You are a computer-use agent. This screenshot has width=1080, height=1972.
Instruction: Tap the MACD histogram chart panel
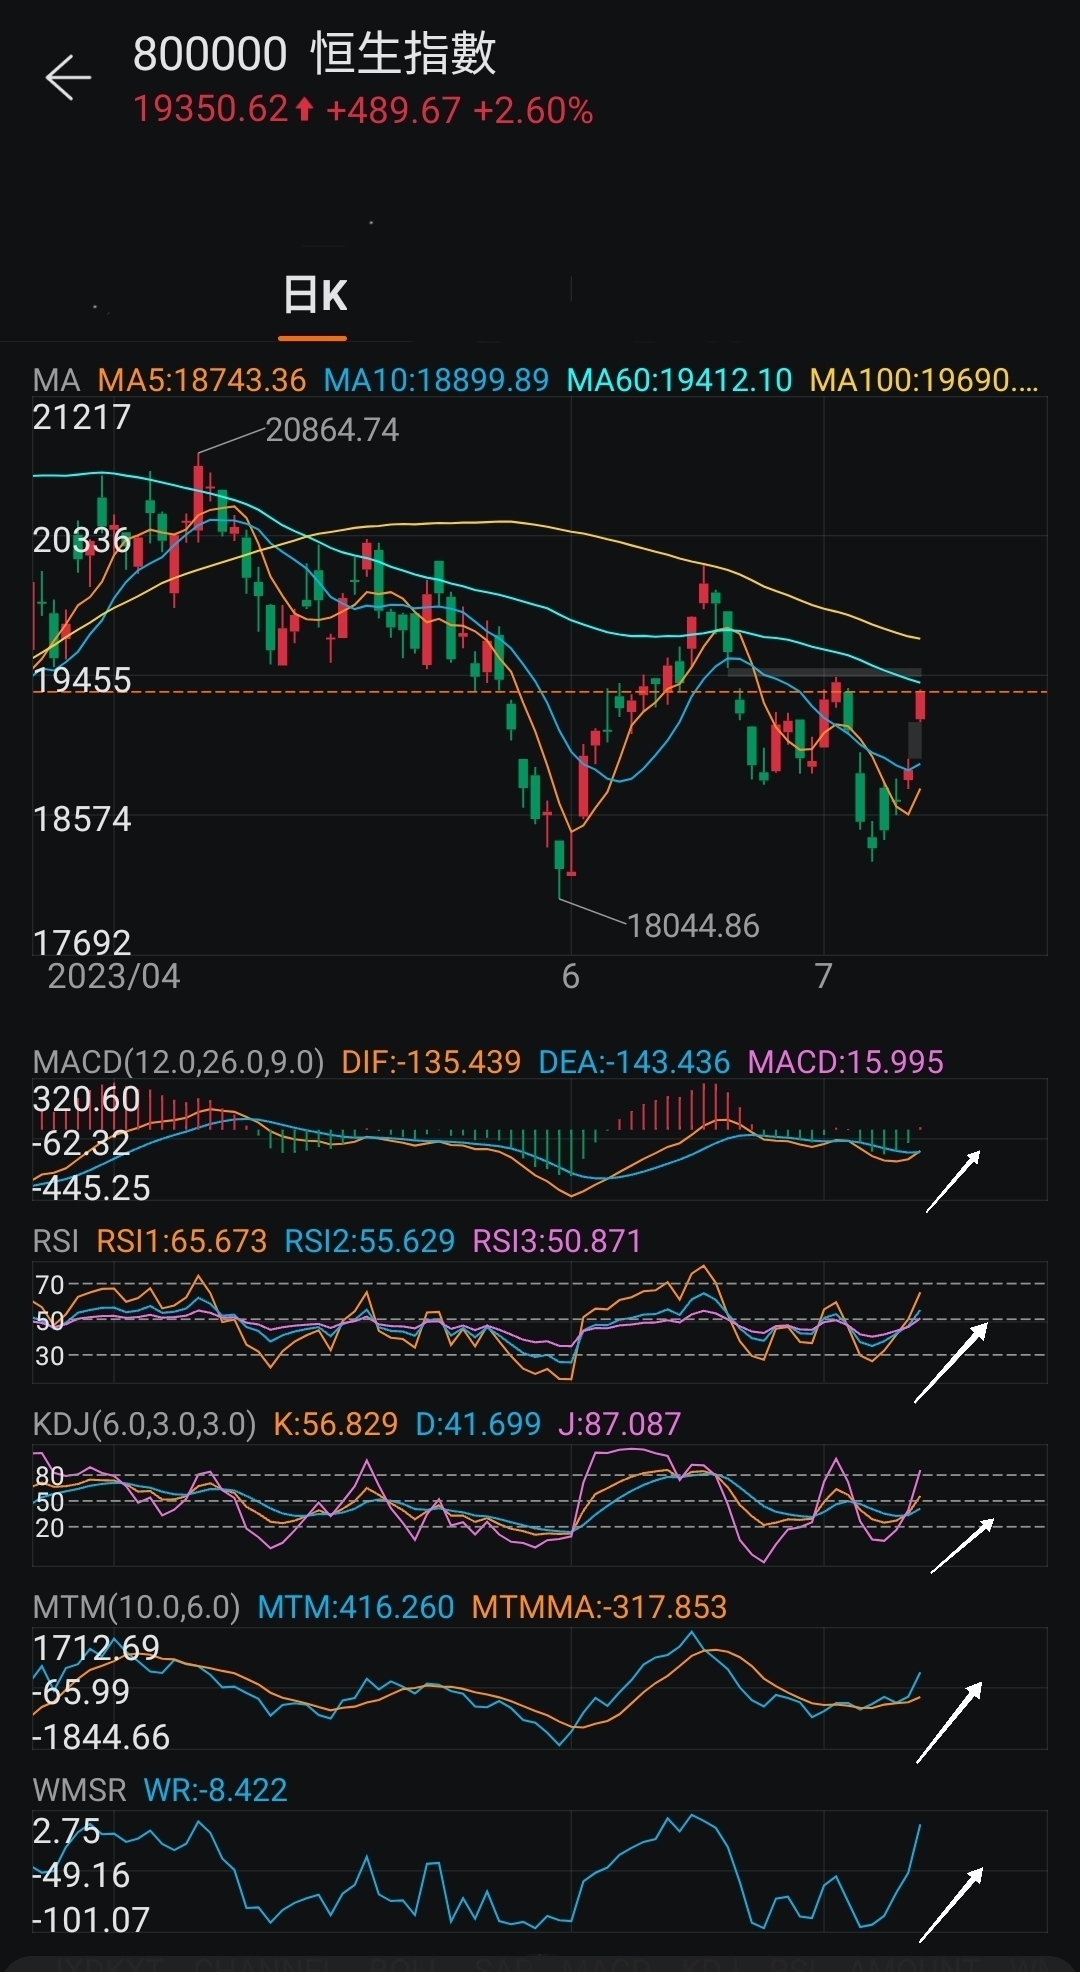540,1139
